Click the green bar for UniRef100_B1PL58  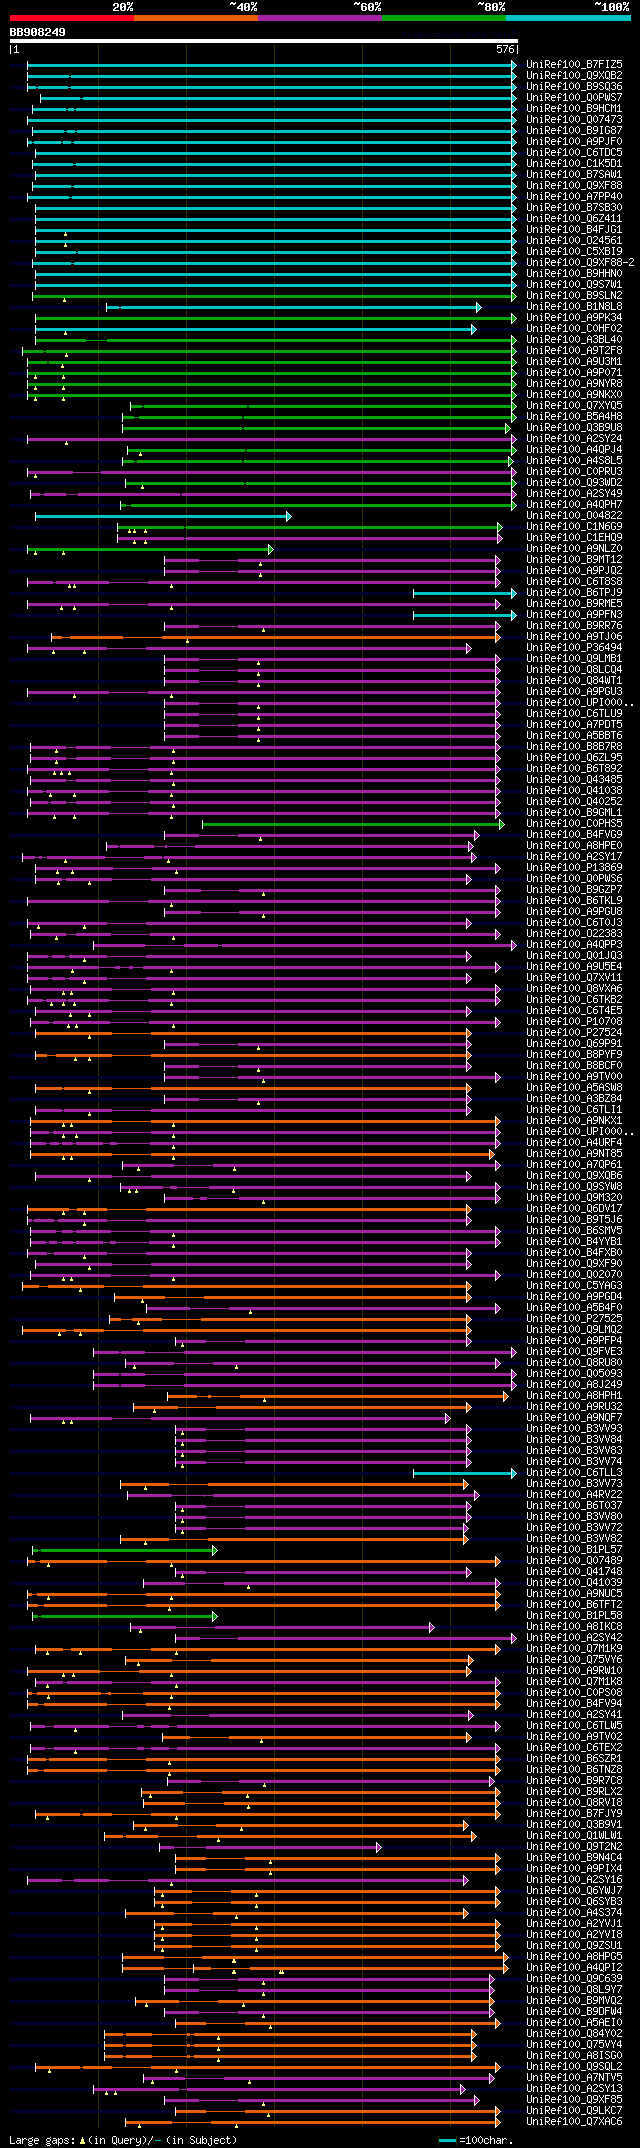click(125, 1616)
